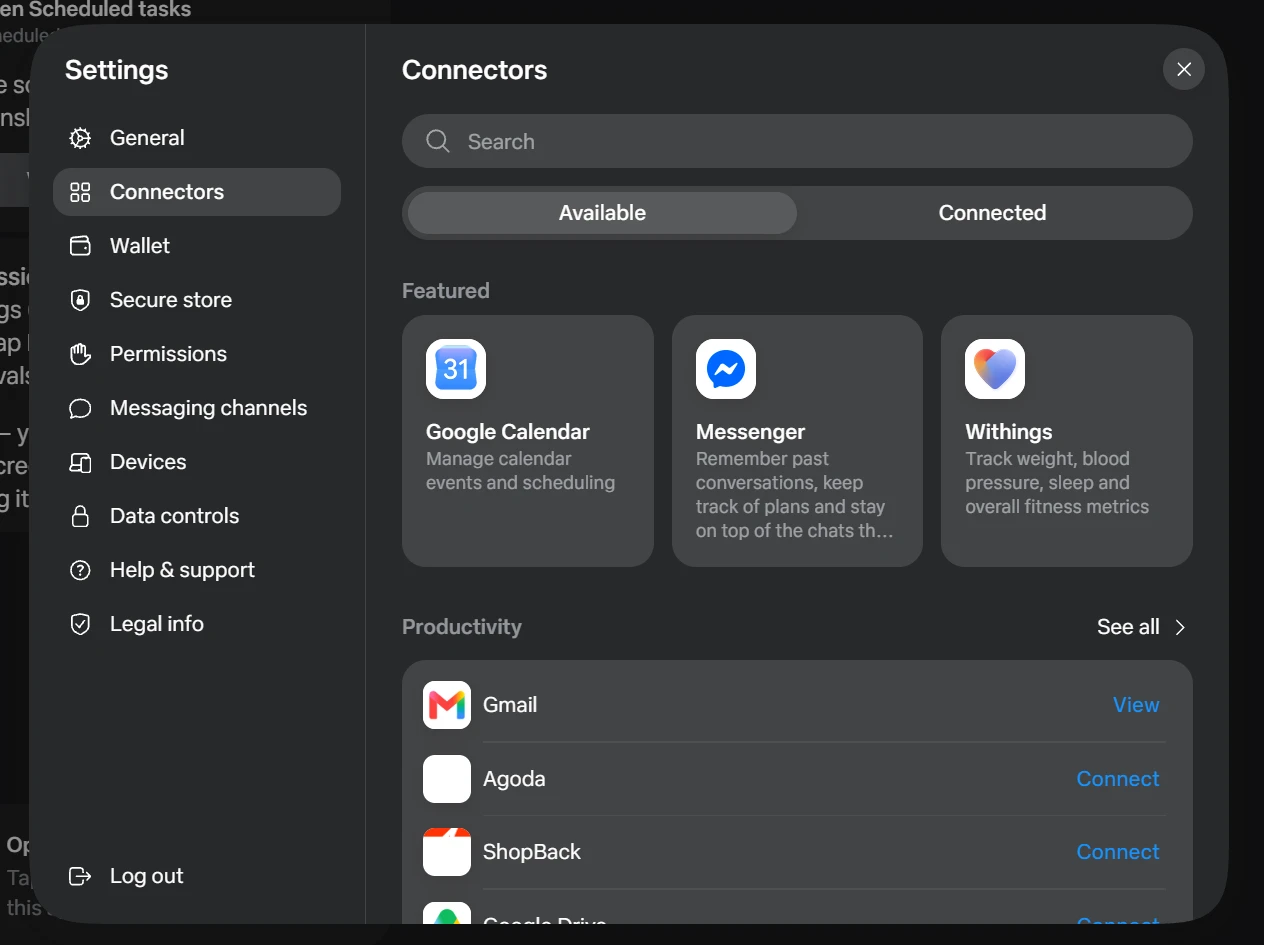The height and width of the screenshot is (945, 1264).
Task: Close the Settings dialog
Action: tap(1184, 69)
